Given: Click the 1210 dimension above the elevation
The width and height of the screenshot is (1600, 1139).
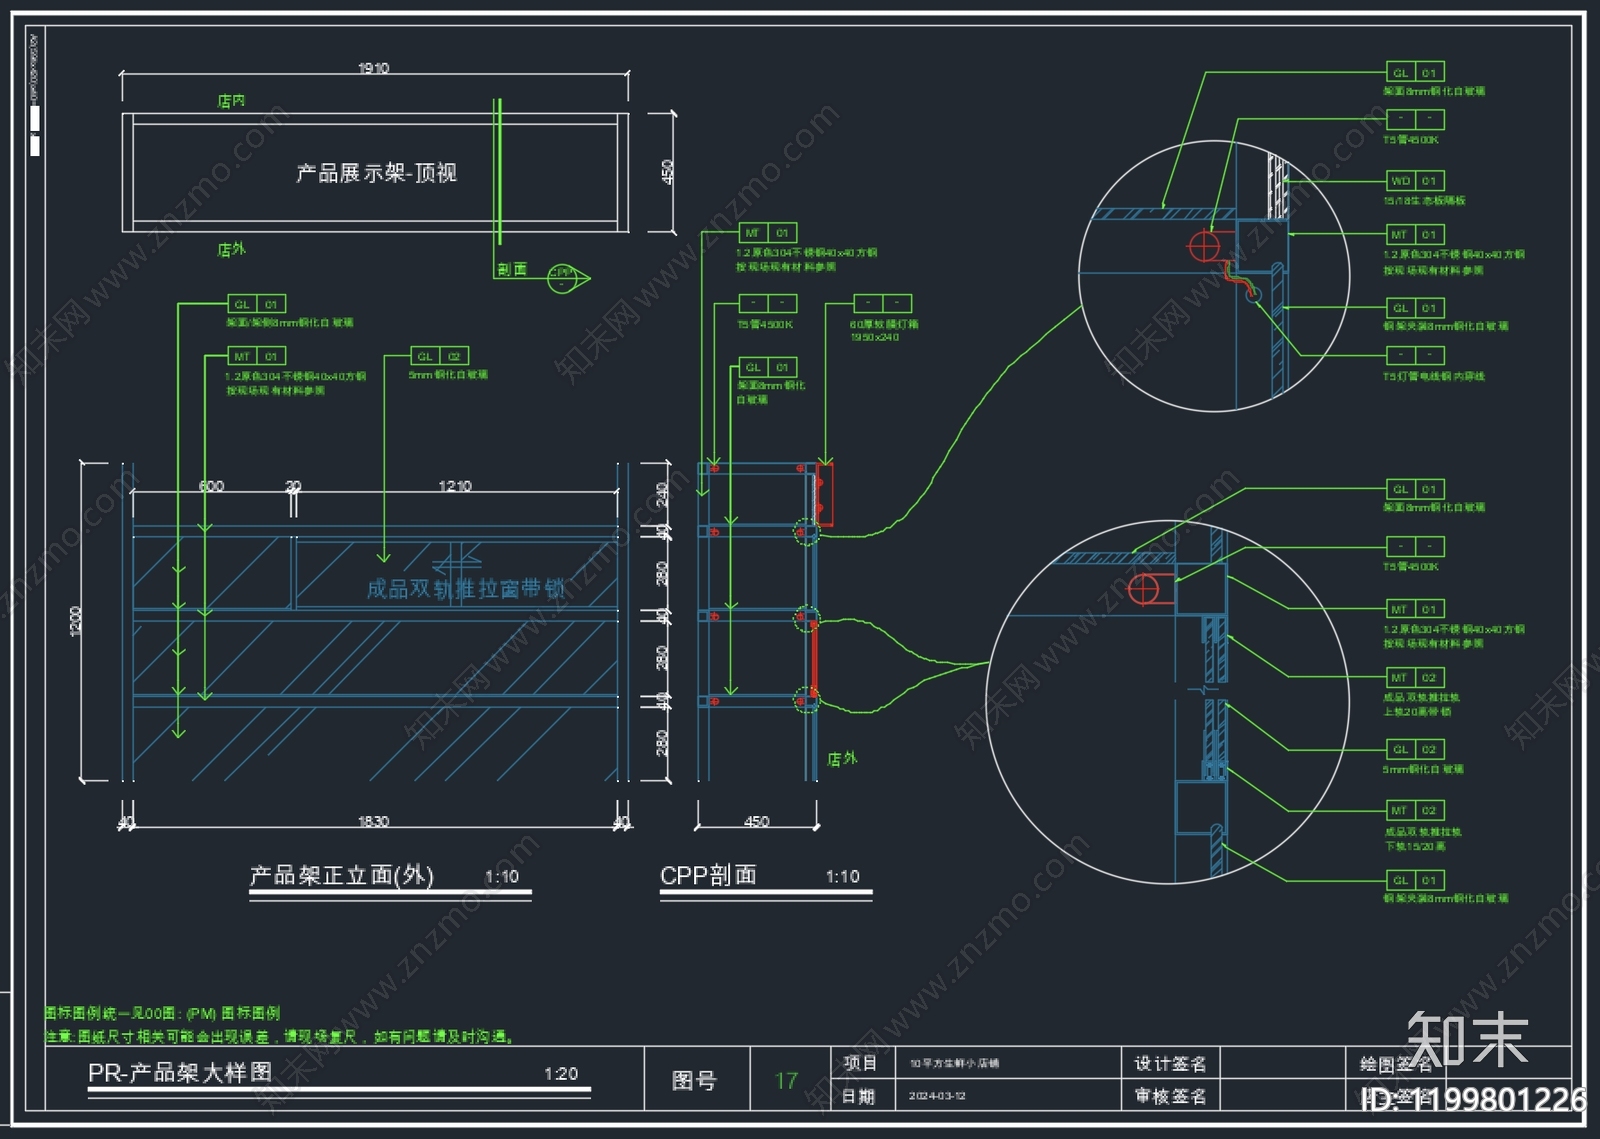Looking at the screenshot, I should coord(455,486).
